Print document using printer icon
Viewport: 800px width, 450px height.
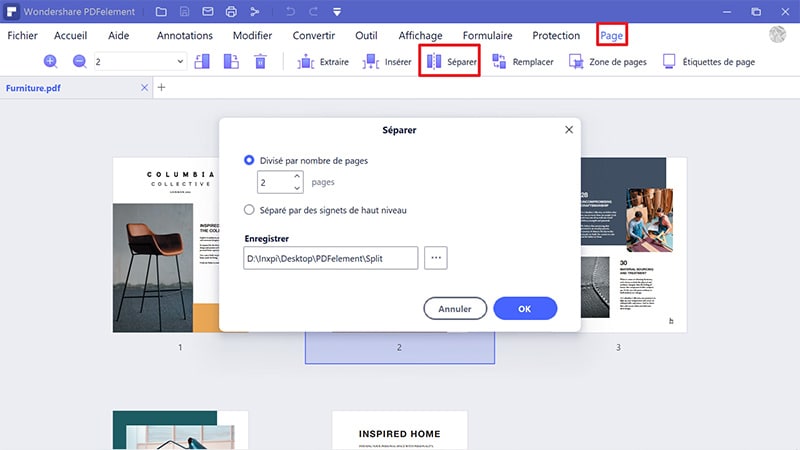pyautogui.click(x=231, y=11)
